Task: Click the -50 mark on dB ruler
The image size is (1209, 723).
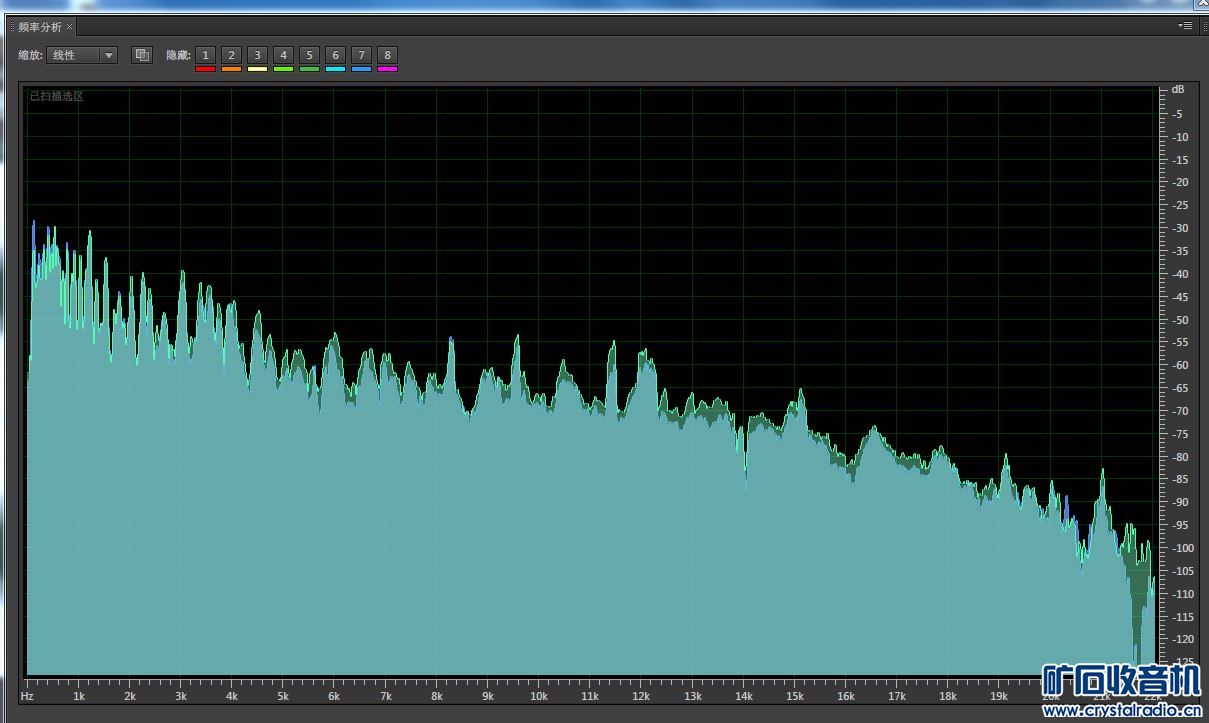Action: 1181,320
